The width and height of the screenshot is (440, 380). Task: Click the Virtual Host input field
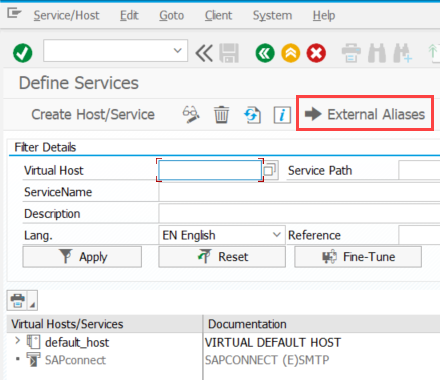210,170
